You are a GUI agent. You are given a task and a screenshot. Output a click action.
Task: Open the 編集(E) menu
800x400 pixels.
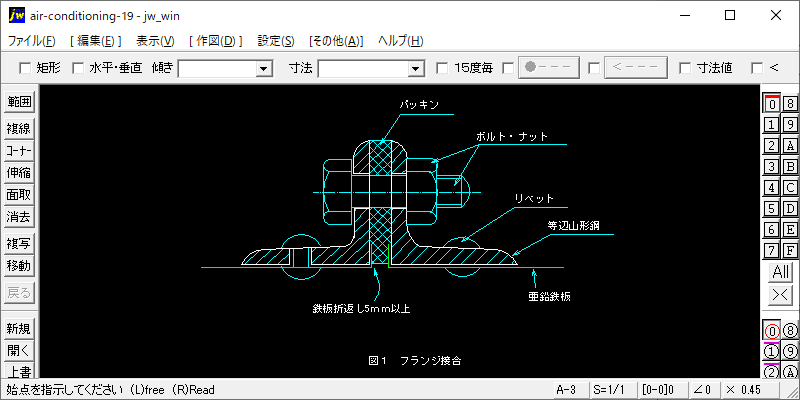click(x=96, y=41)
